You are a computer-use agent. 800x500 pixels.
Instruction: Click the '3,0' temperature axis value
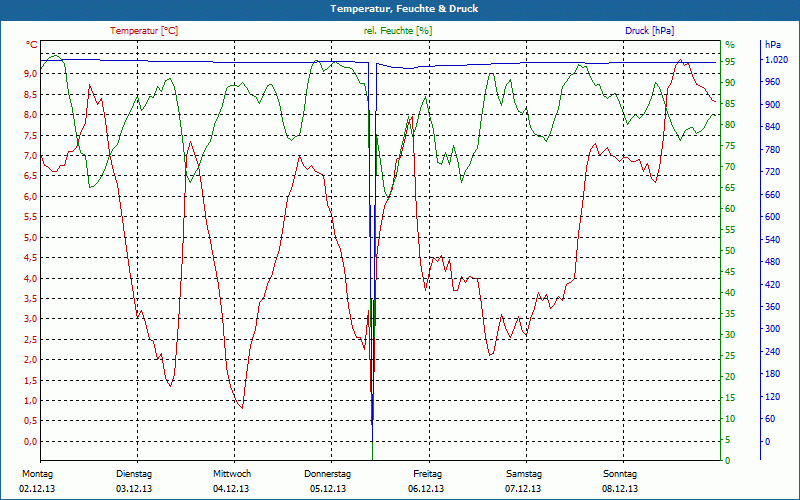(x=31, y=319)
